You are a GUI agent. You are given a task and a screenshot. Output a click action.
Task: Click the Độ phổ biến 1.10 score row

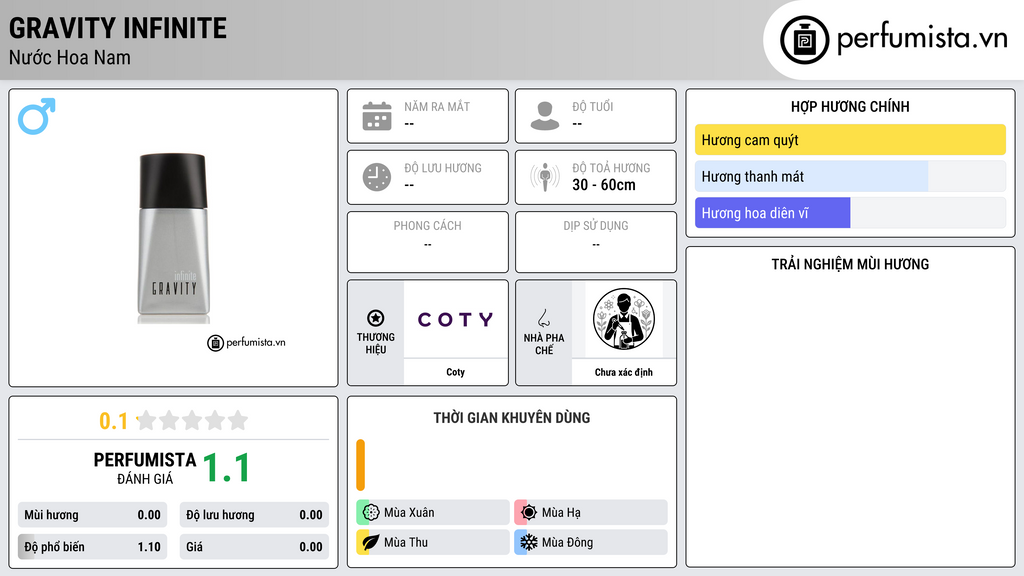click(x=93, y=547)
